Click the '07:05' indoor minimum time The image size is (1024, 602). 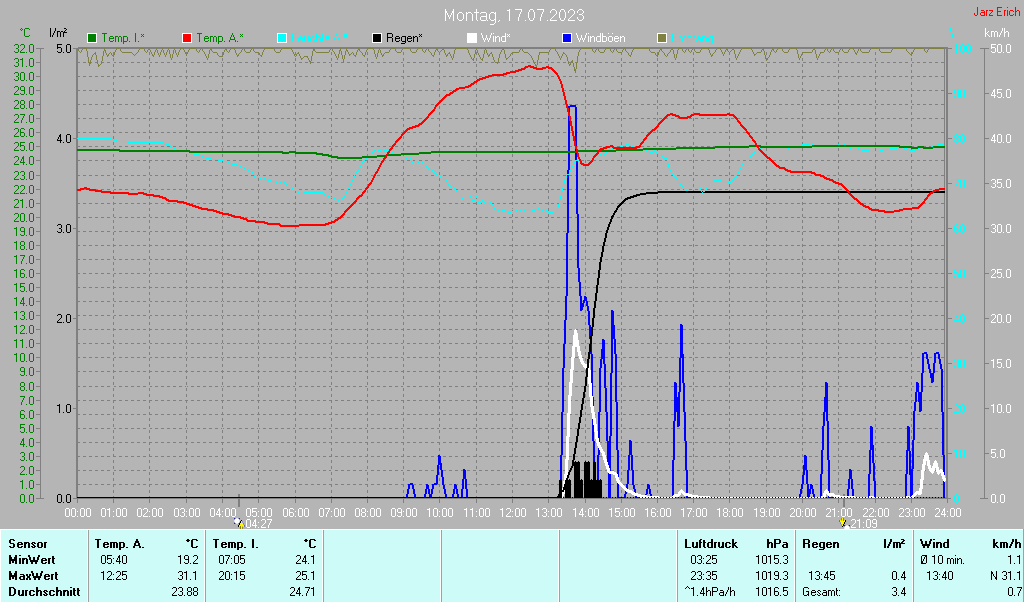coord(231,560)
